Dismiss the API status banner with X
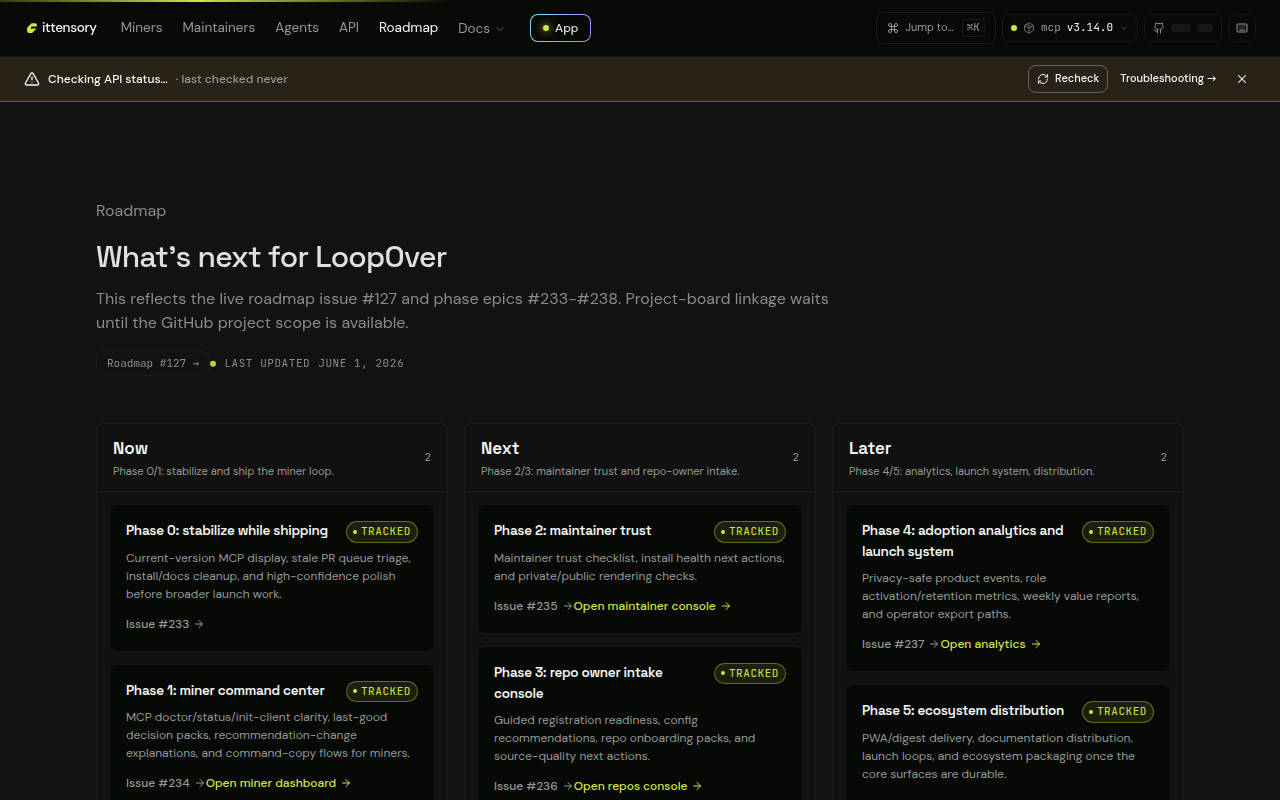 point(1242,79)
